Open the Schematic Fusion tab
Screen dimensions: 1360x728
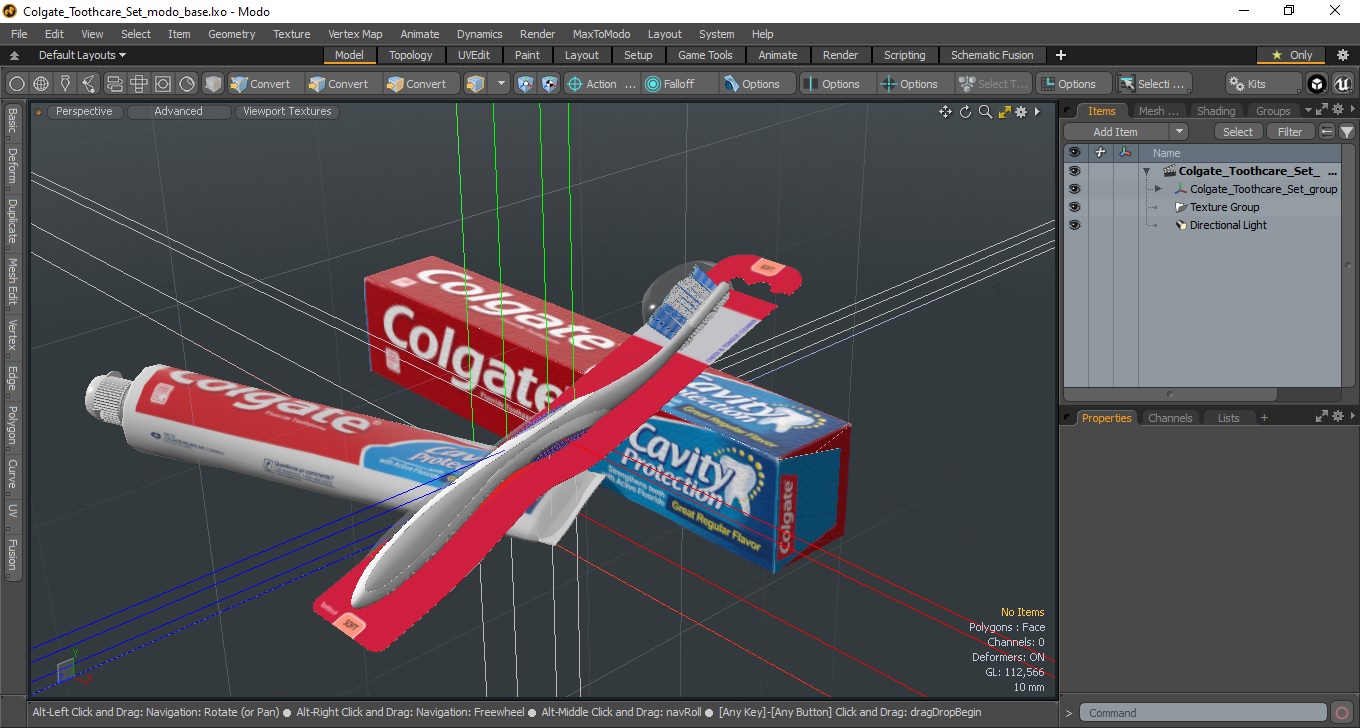992,55
